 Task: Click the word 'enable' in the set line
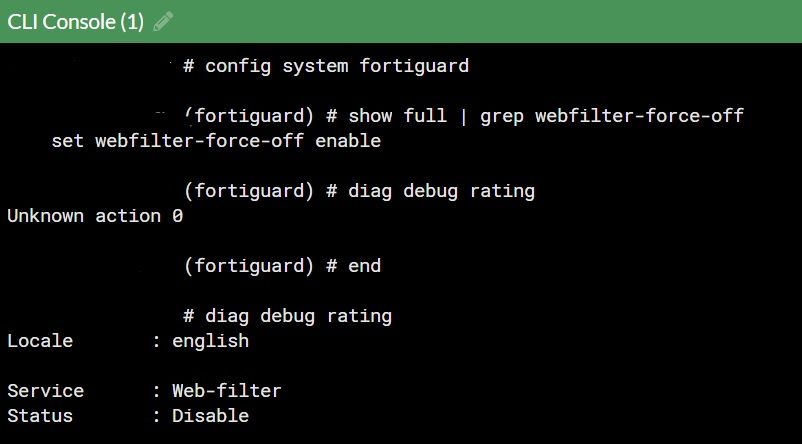click(x=348, y=141)
